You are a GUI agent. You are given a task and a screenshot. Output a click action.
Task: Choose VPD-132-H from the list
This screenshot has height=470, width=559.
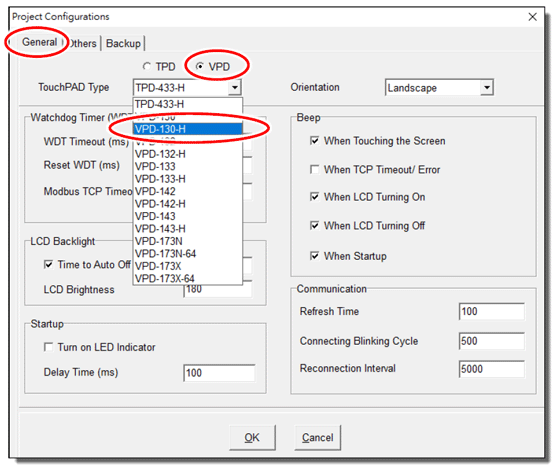[x=188, y=154]
